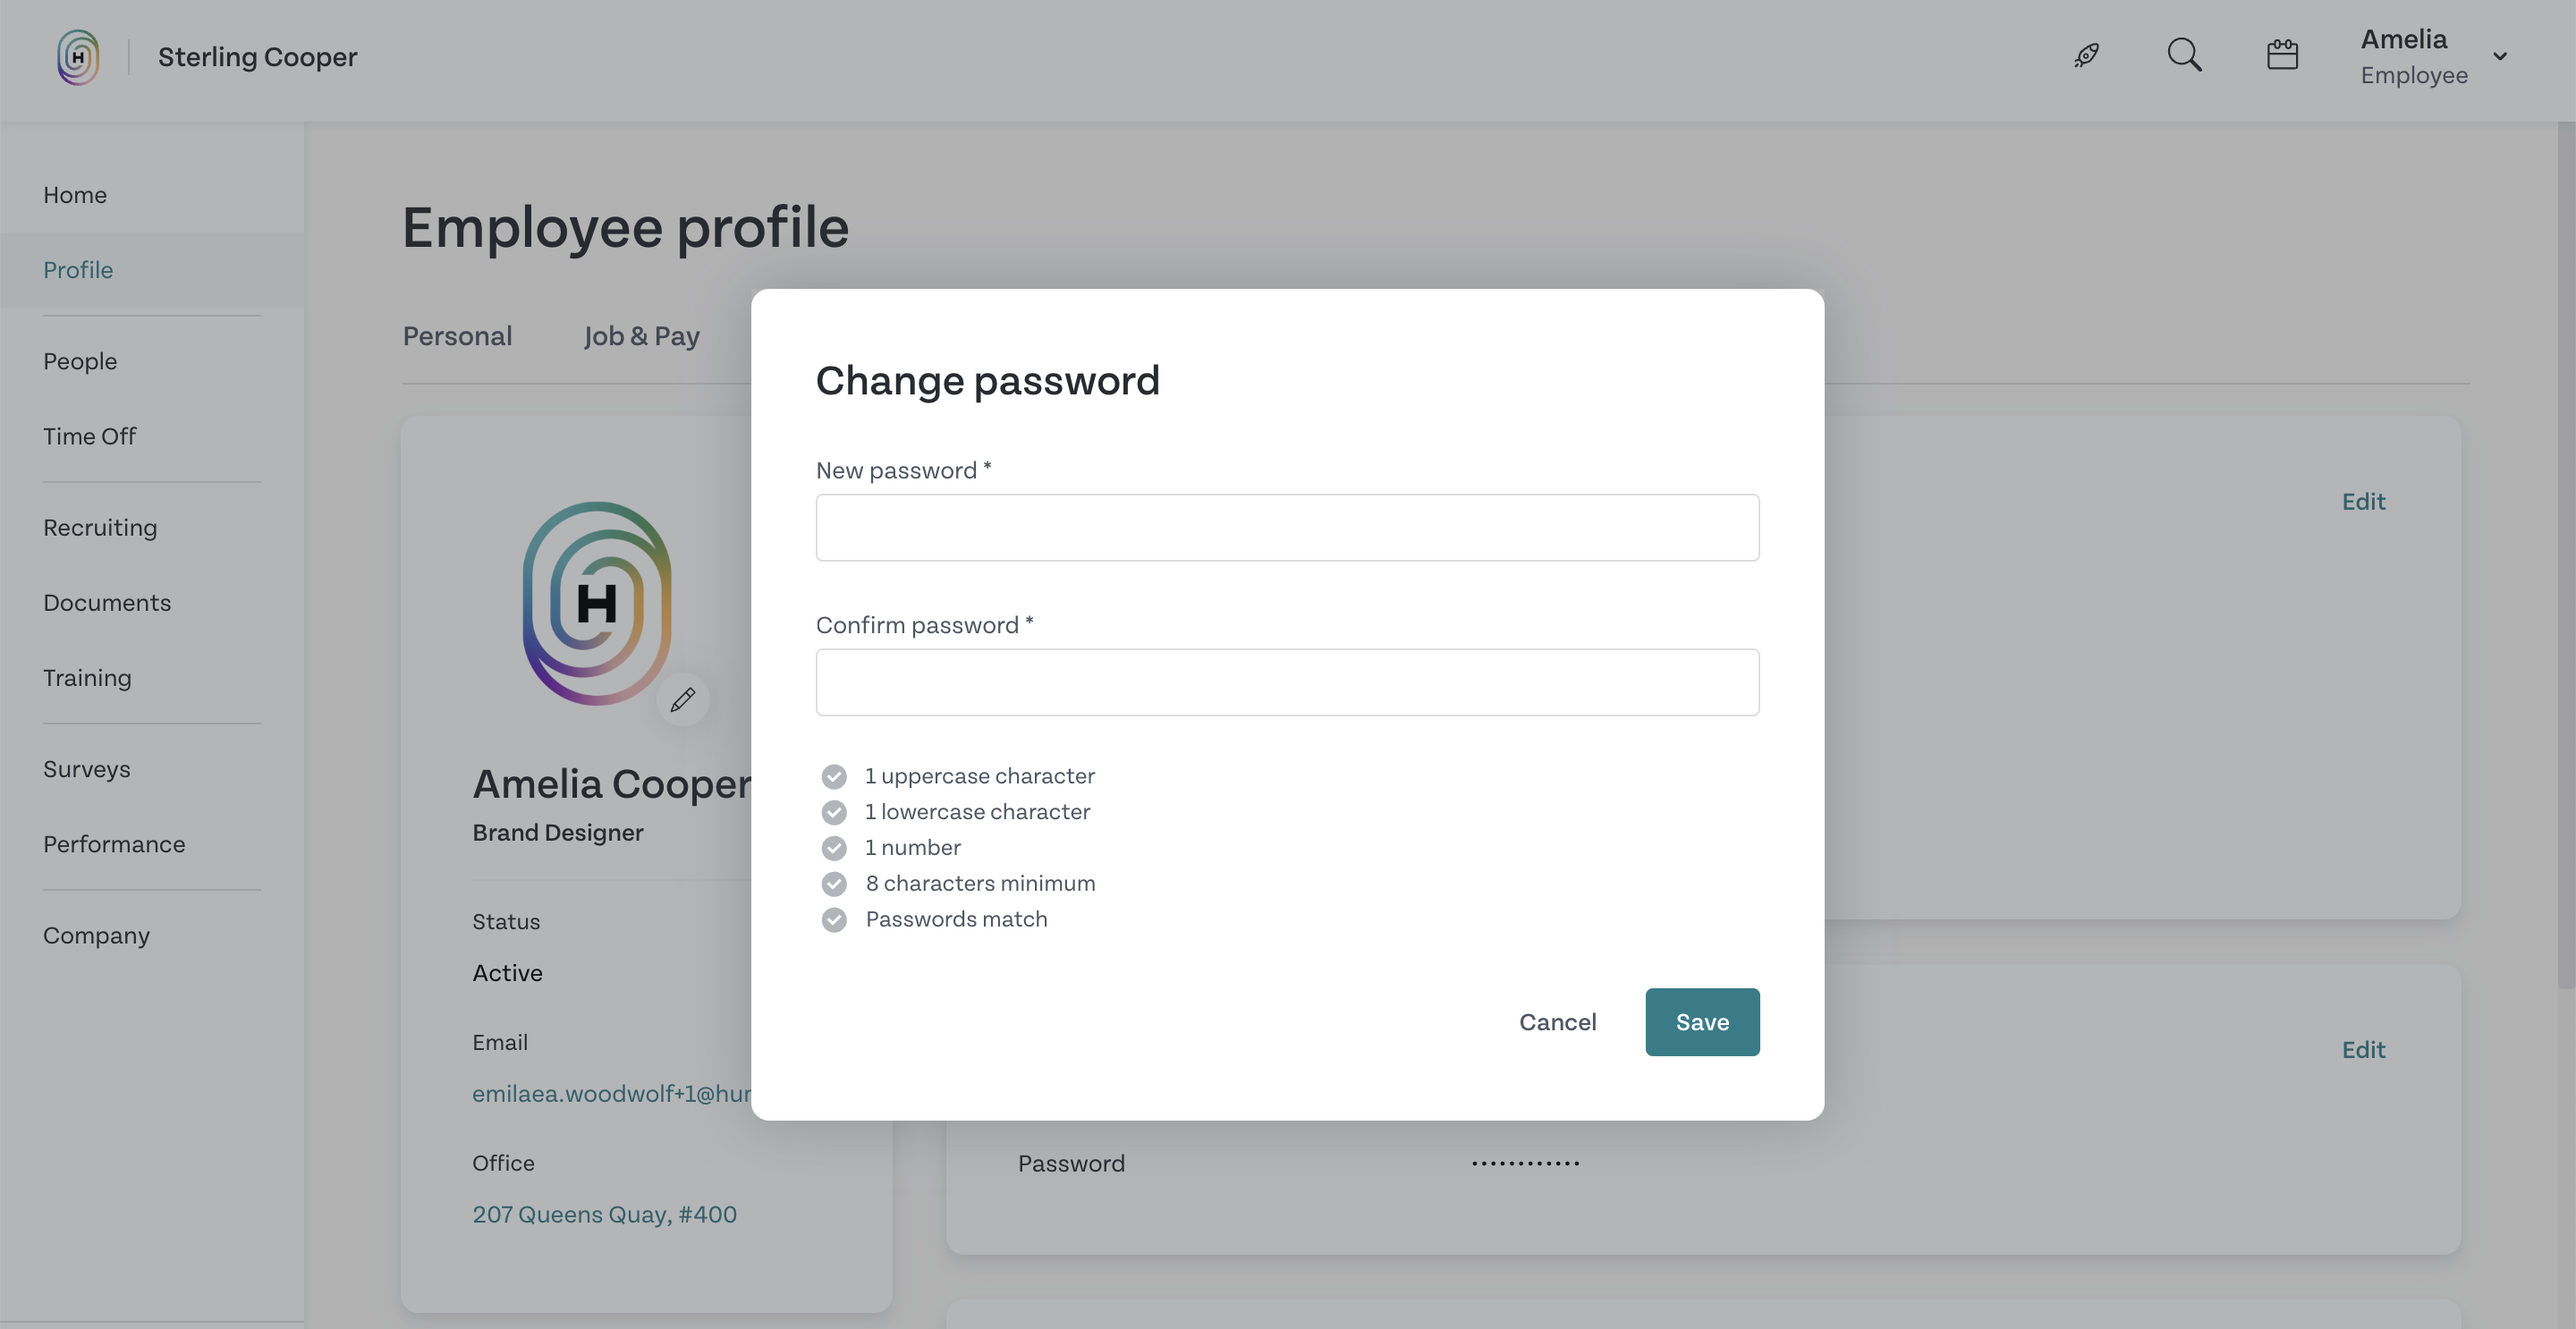Open Time Off in the sidebar
2576x1329 pixels.
pyautogui.click(x=90, y=436)
